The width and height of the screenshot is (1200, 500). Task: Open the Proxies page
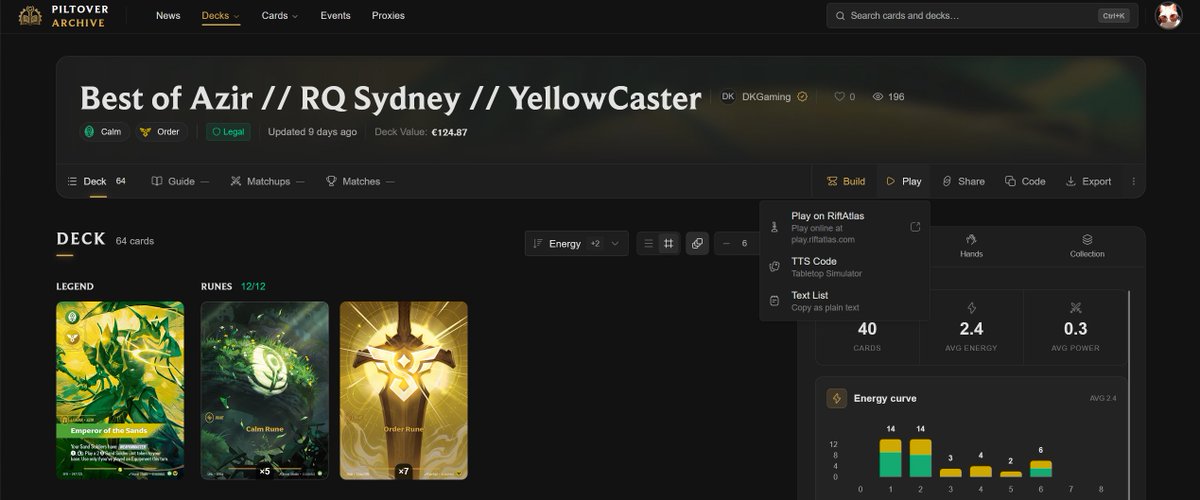pos(388,16)
